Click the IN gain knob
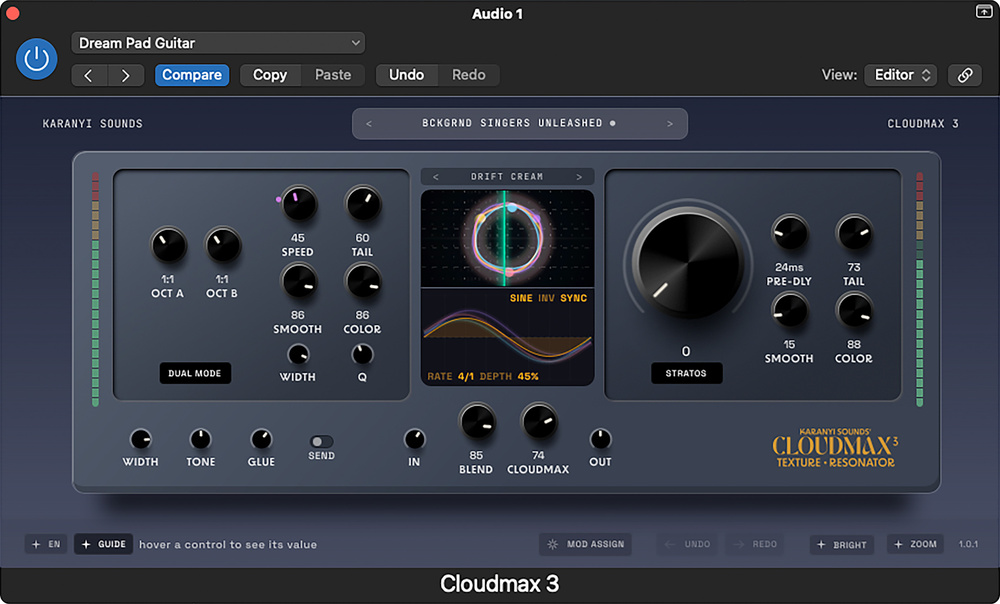 (415, 439)
